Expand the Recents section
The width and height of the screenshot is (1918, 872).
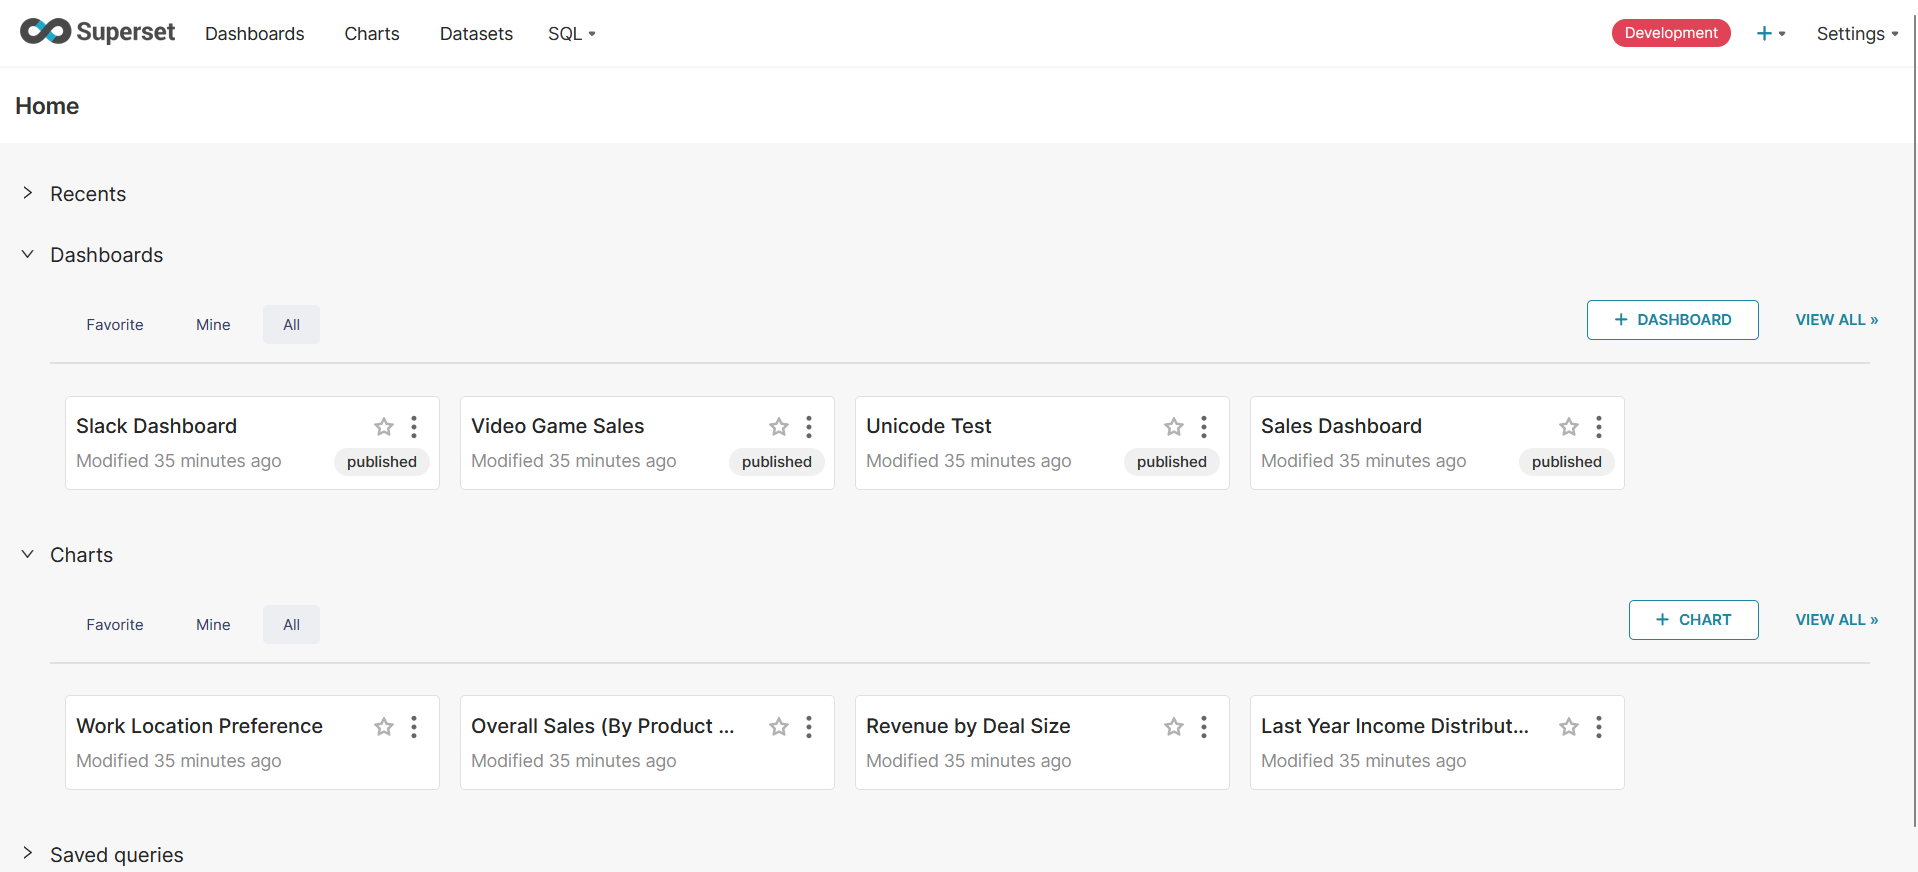28,193
